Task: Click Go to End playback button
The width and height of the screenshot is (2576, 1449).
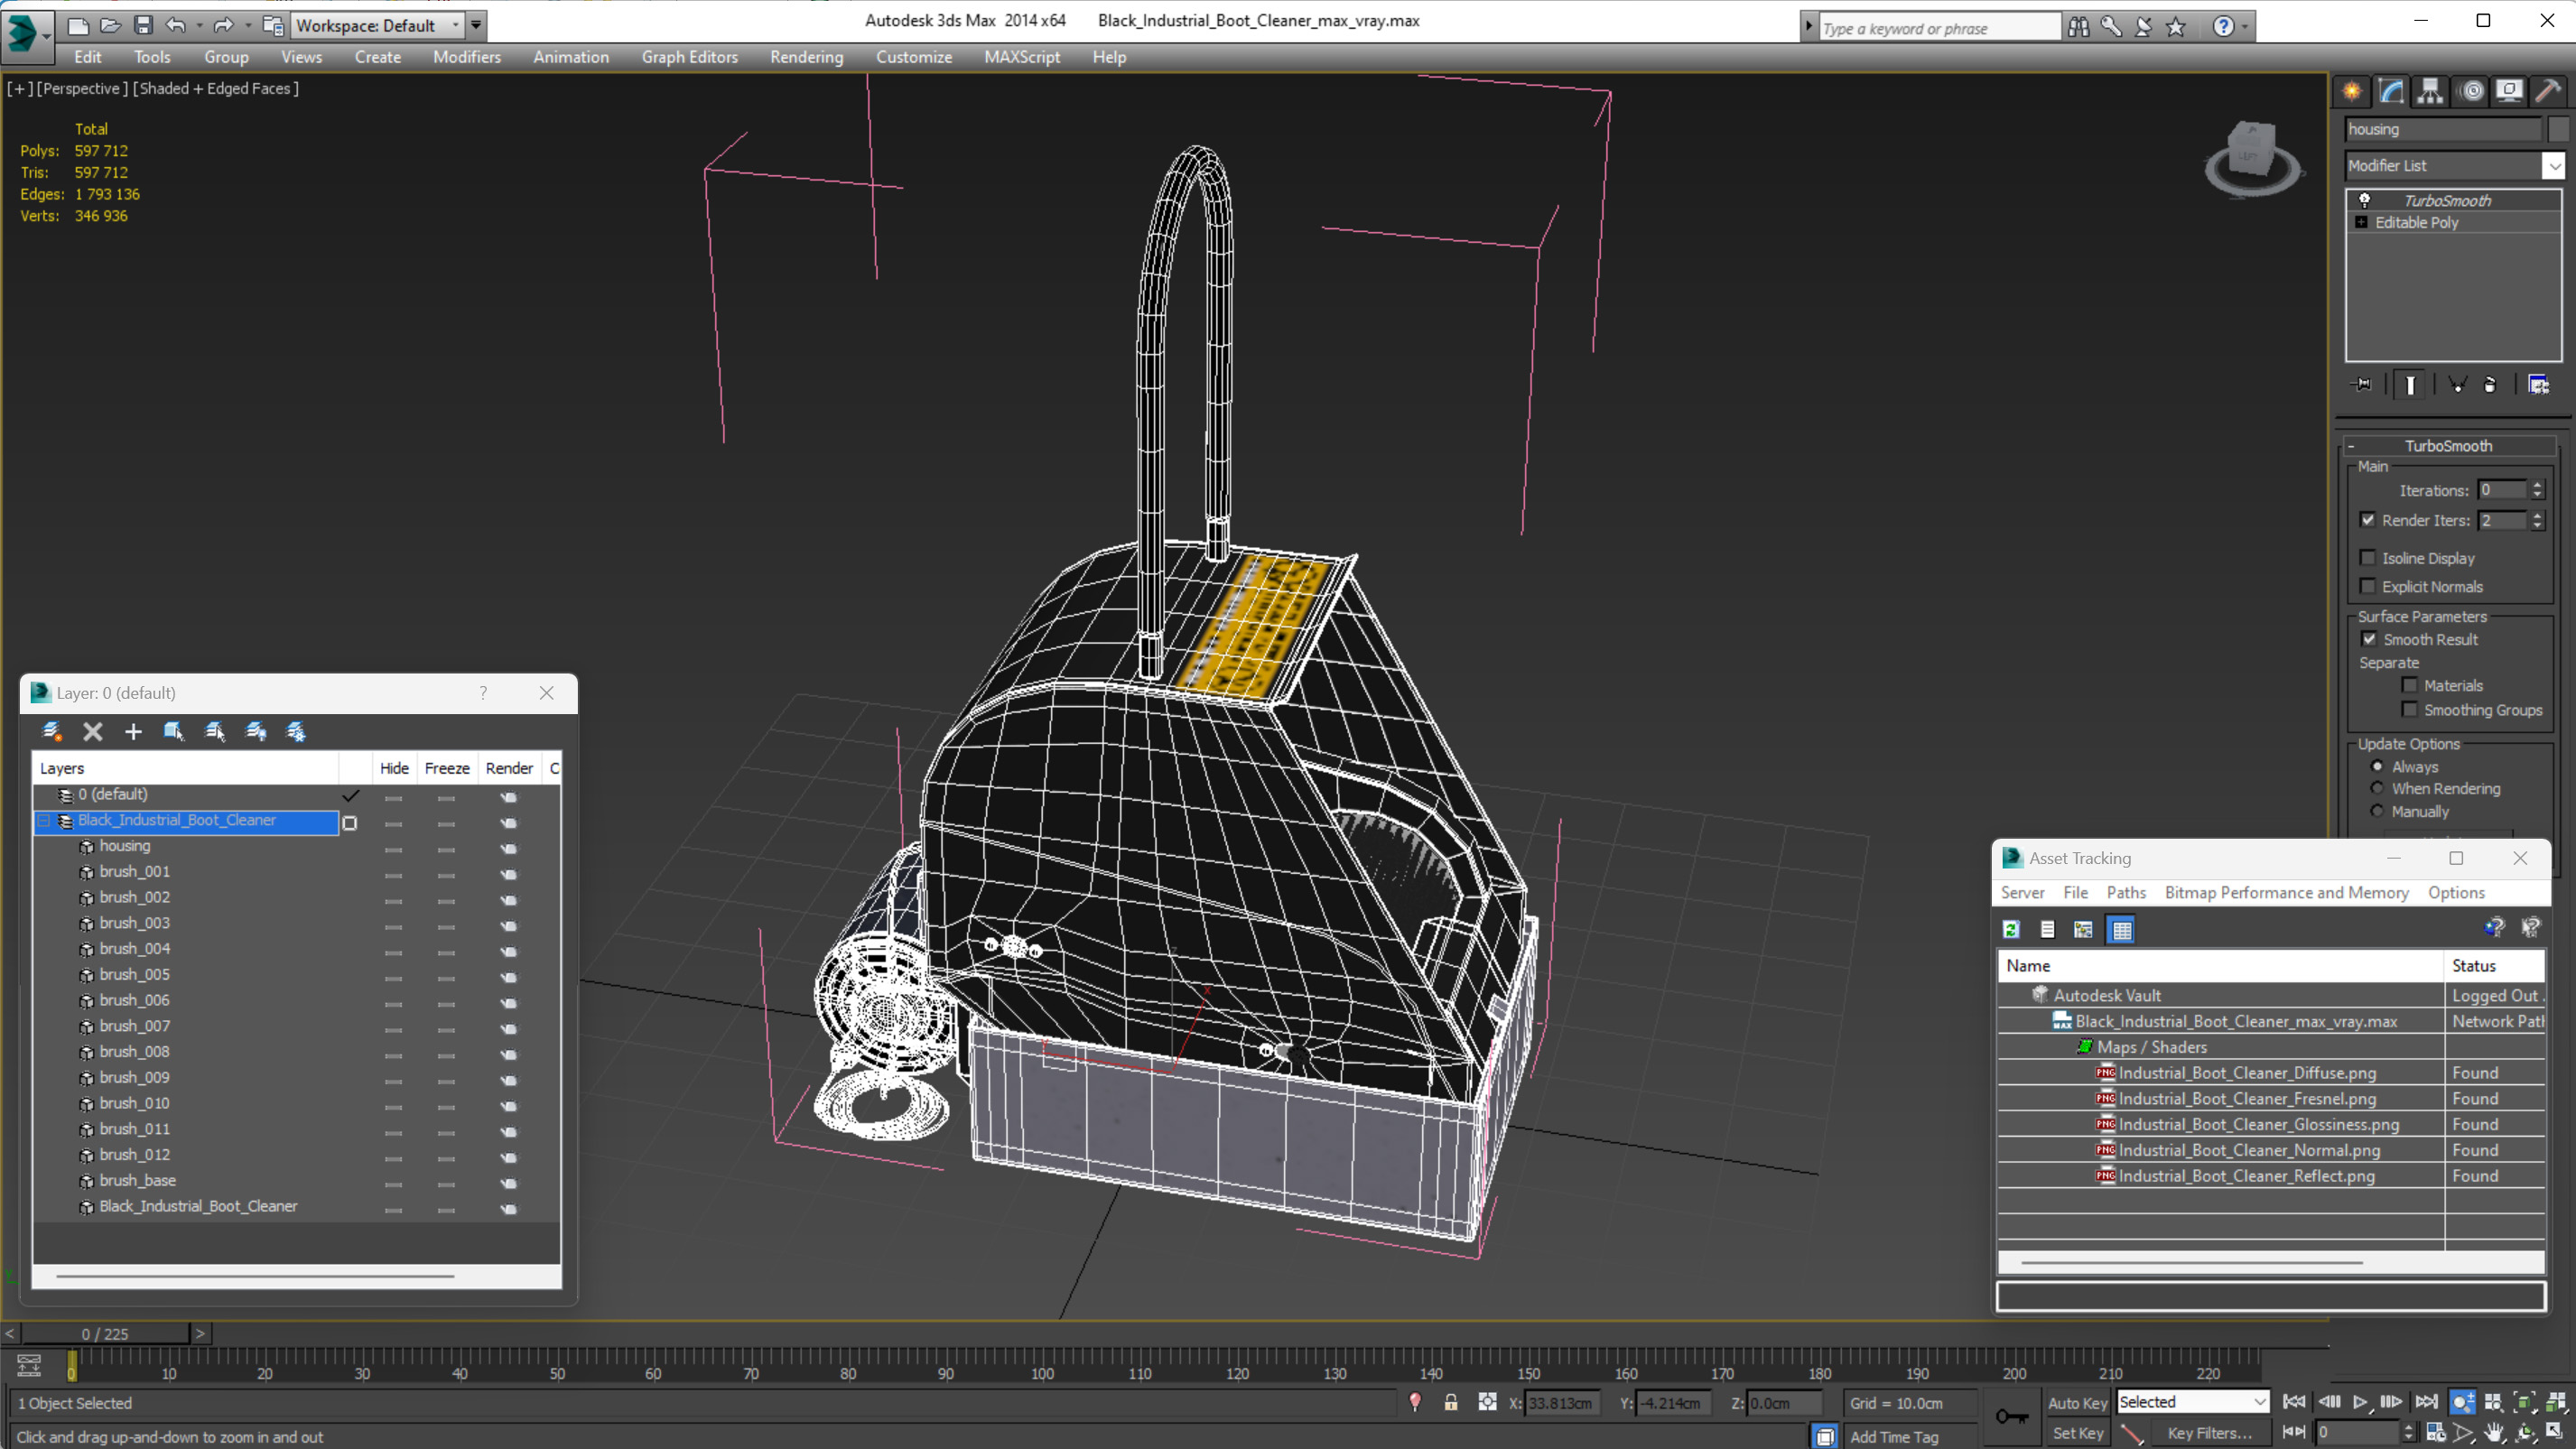Action: point(2426,1402)
